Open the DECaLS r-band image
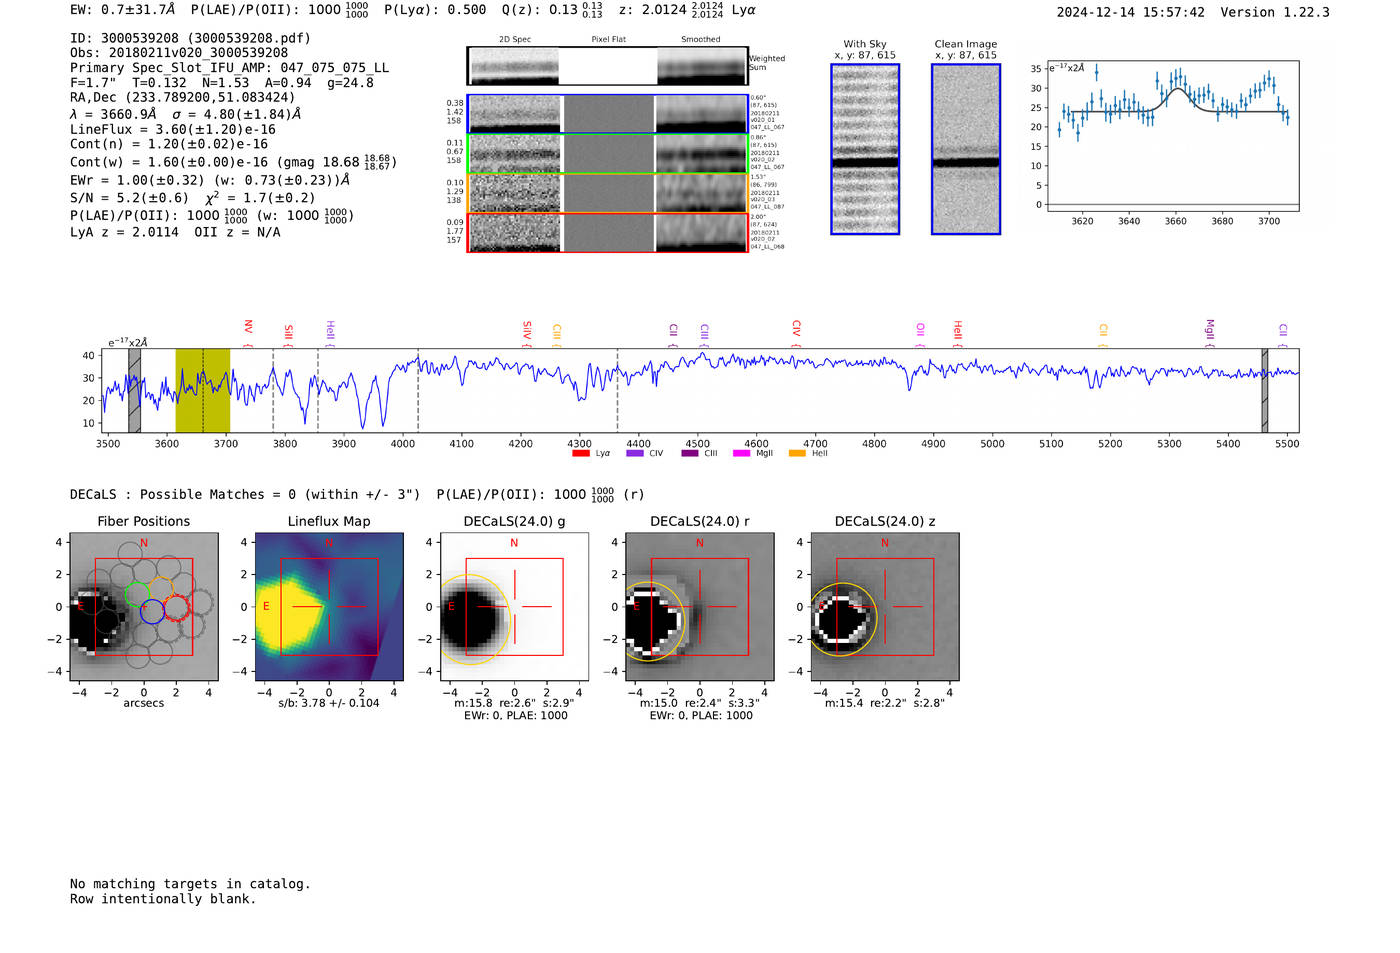 (700, 606)
